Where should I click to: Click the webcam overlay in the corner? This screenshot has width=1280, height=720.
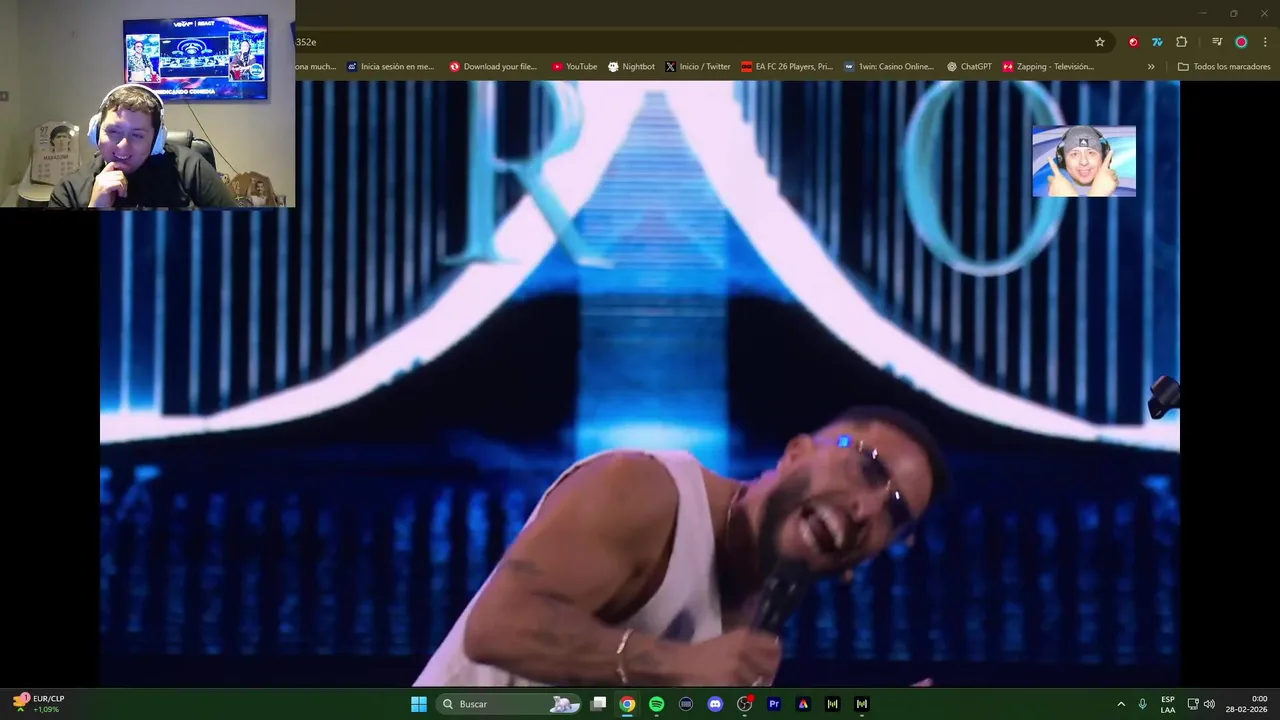[147, 104]
